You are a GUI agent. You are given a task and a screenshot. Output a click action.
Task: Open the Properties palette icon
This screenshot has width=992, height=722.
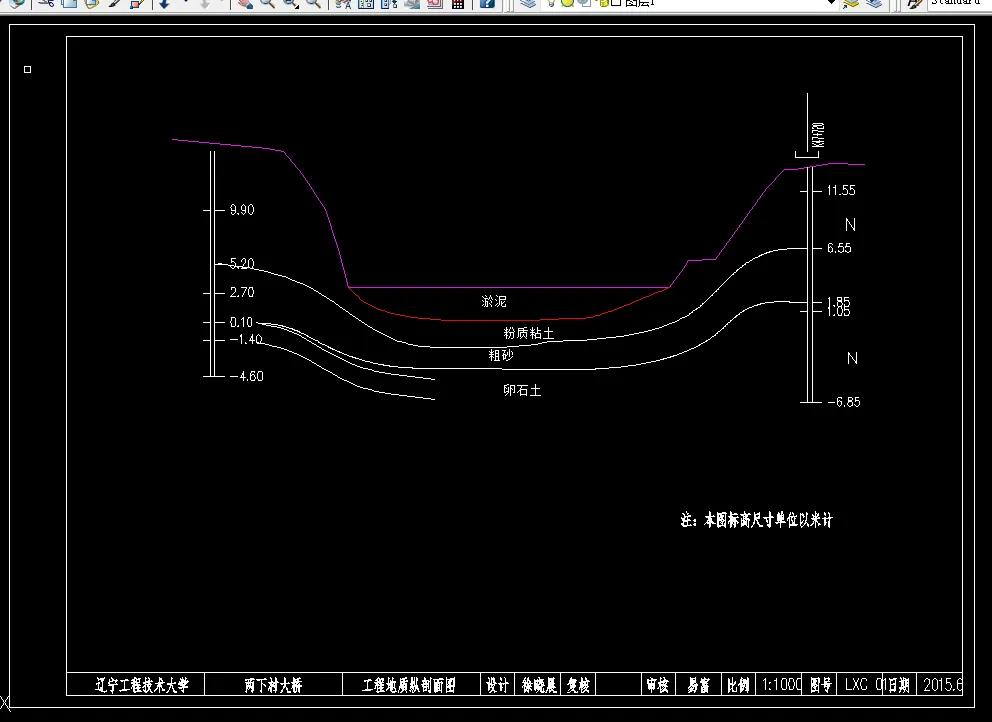click(343, 3)
